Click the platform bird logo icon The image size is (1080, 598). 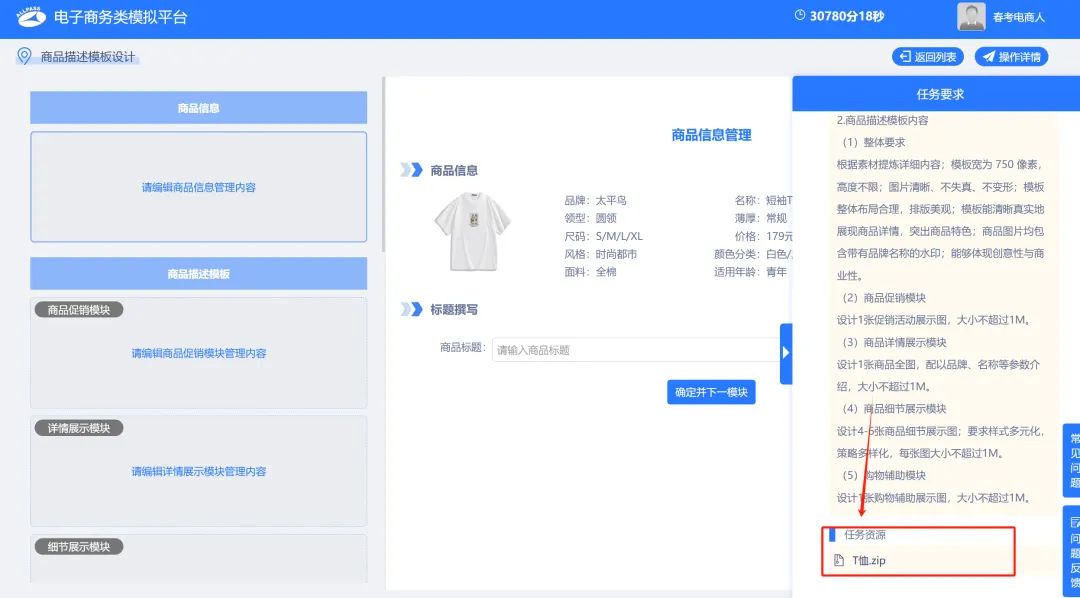coord(32,17)
